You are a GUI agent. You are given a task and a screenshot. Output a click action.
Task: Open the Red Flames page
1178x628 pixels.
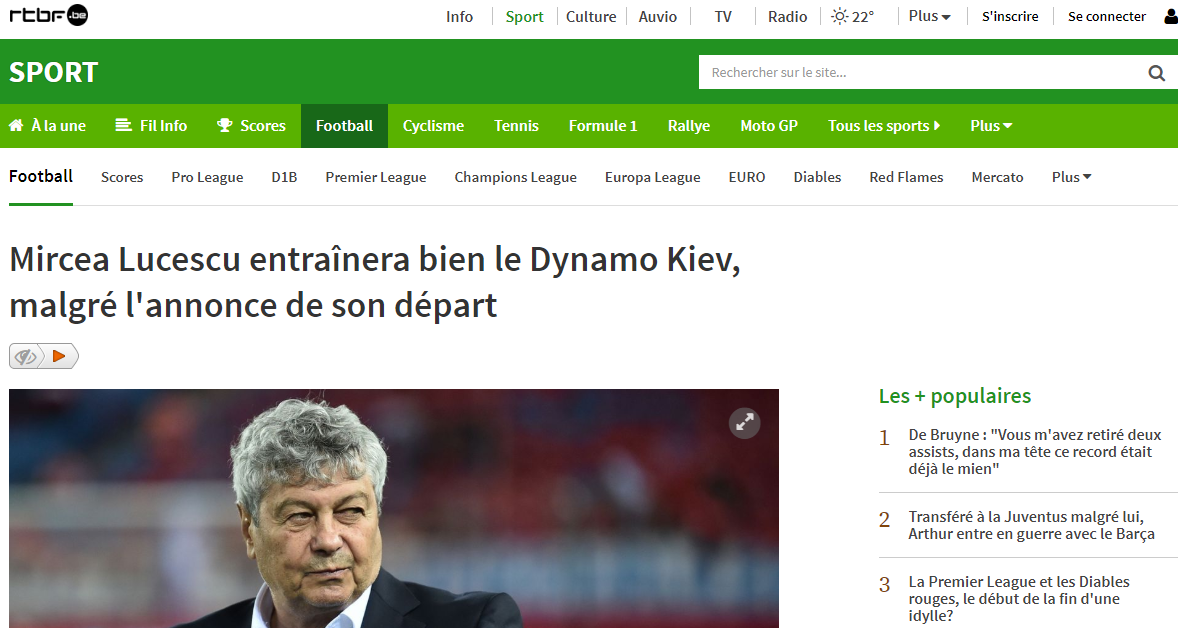click(x=906, y=177)
